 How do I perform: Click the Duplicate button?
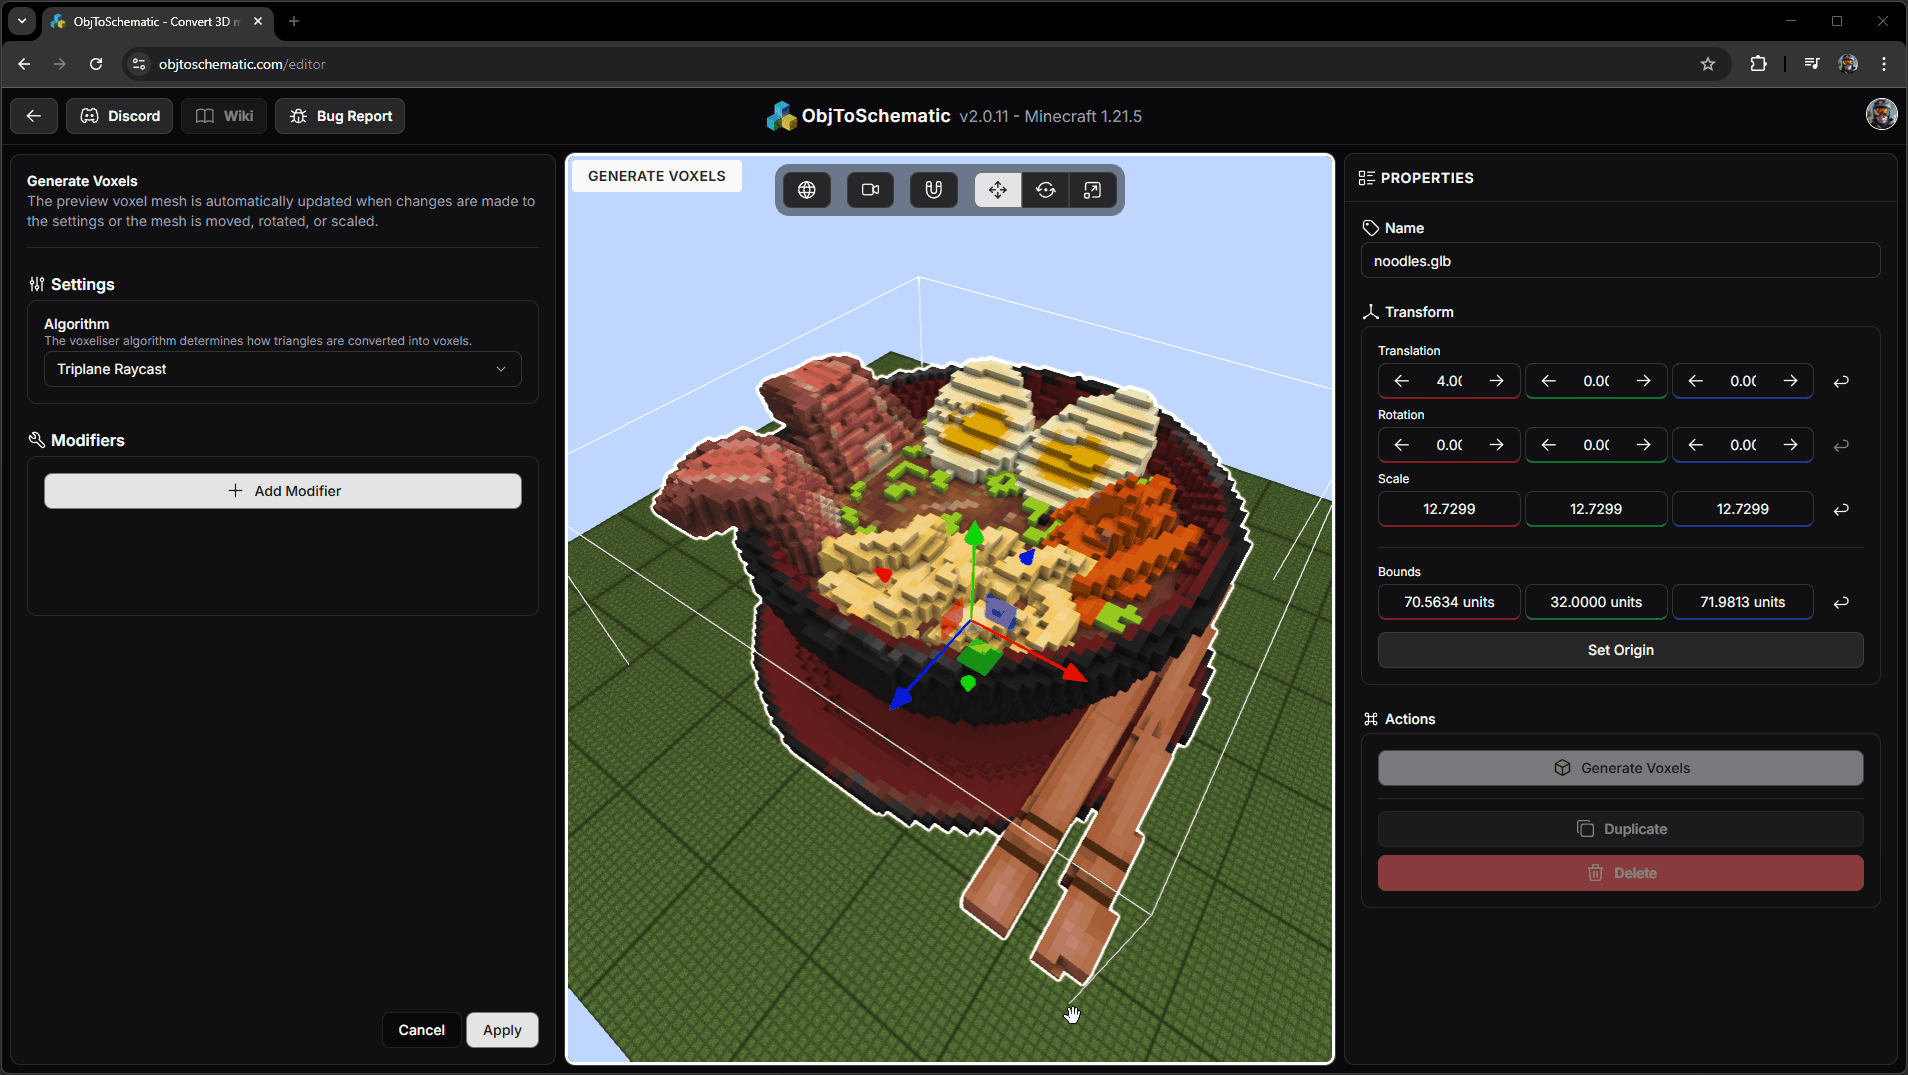(x=1620, y=829)
